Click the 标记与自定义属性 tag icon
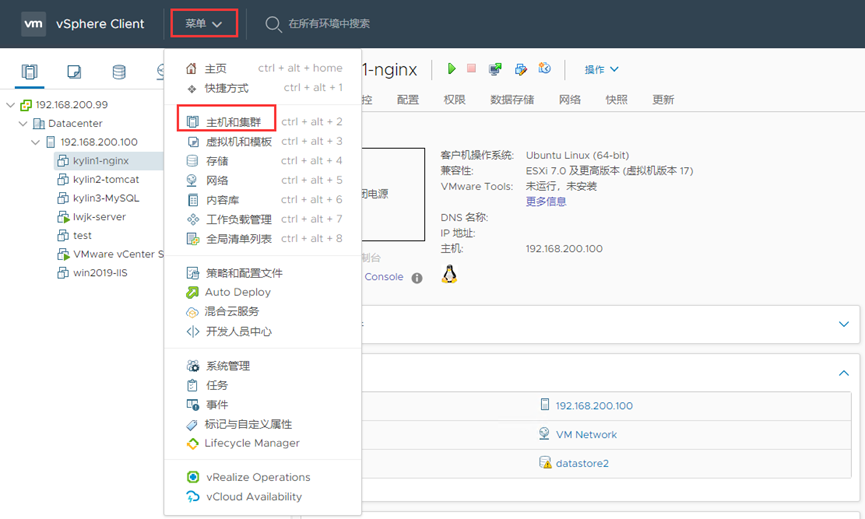The width and height of the screenshot is (865, 519). coord(192,425)
